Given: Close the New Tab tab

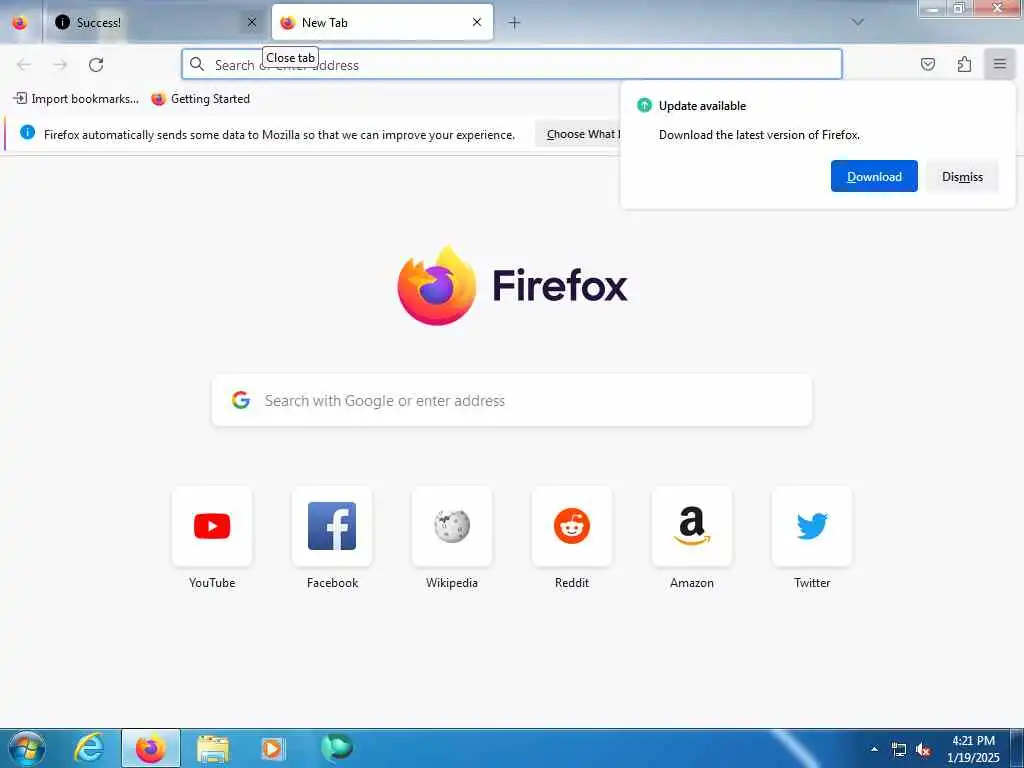Looking at the screenshot, I should pos(477,22).
